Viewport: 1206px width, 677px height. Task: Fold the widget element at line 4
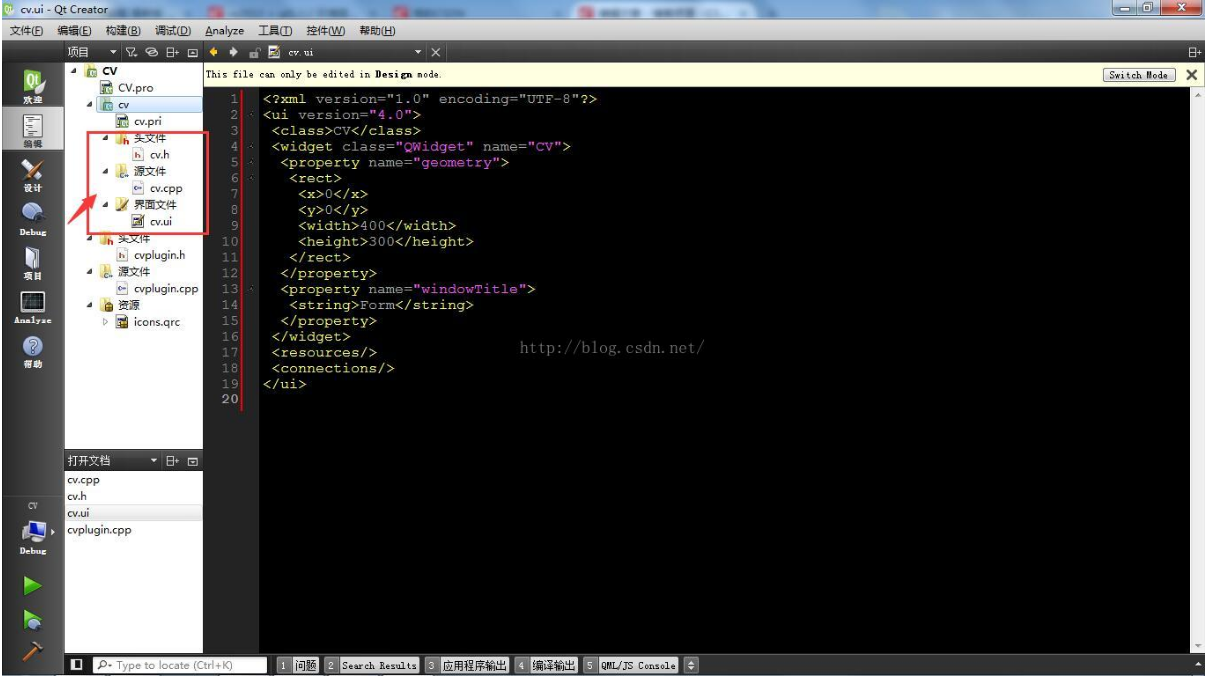coord(250,147)
